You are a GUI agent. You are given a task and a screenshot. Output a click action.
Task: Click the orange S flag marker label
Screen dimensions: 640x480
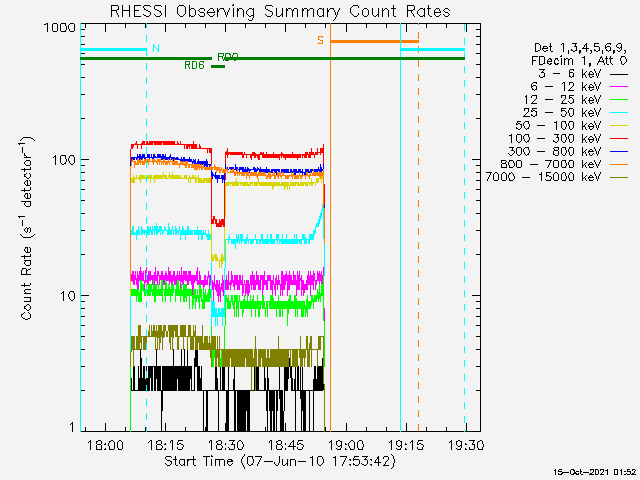click(320, 40)
